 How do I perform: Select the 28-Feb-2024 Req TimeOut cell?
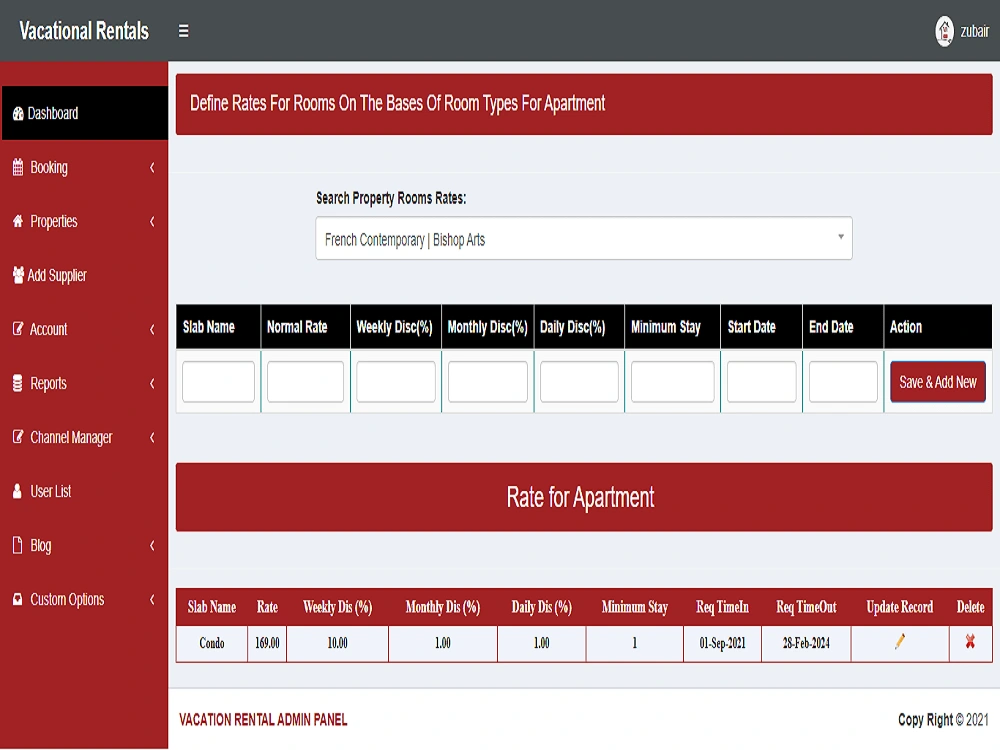click(806, 643)
